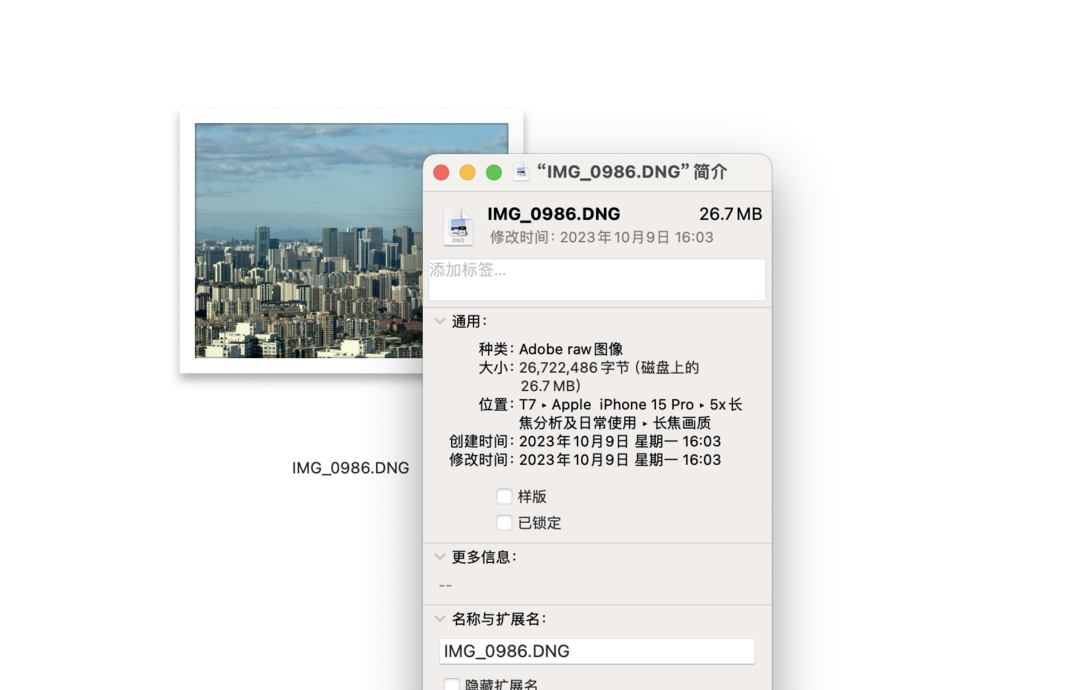Toggle the 隐藏扩展名 checkbox
The image size is (1080, 690).
[x=452, y=685]
